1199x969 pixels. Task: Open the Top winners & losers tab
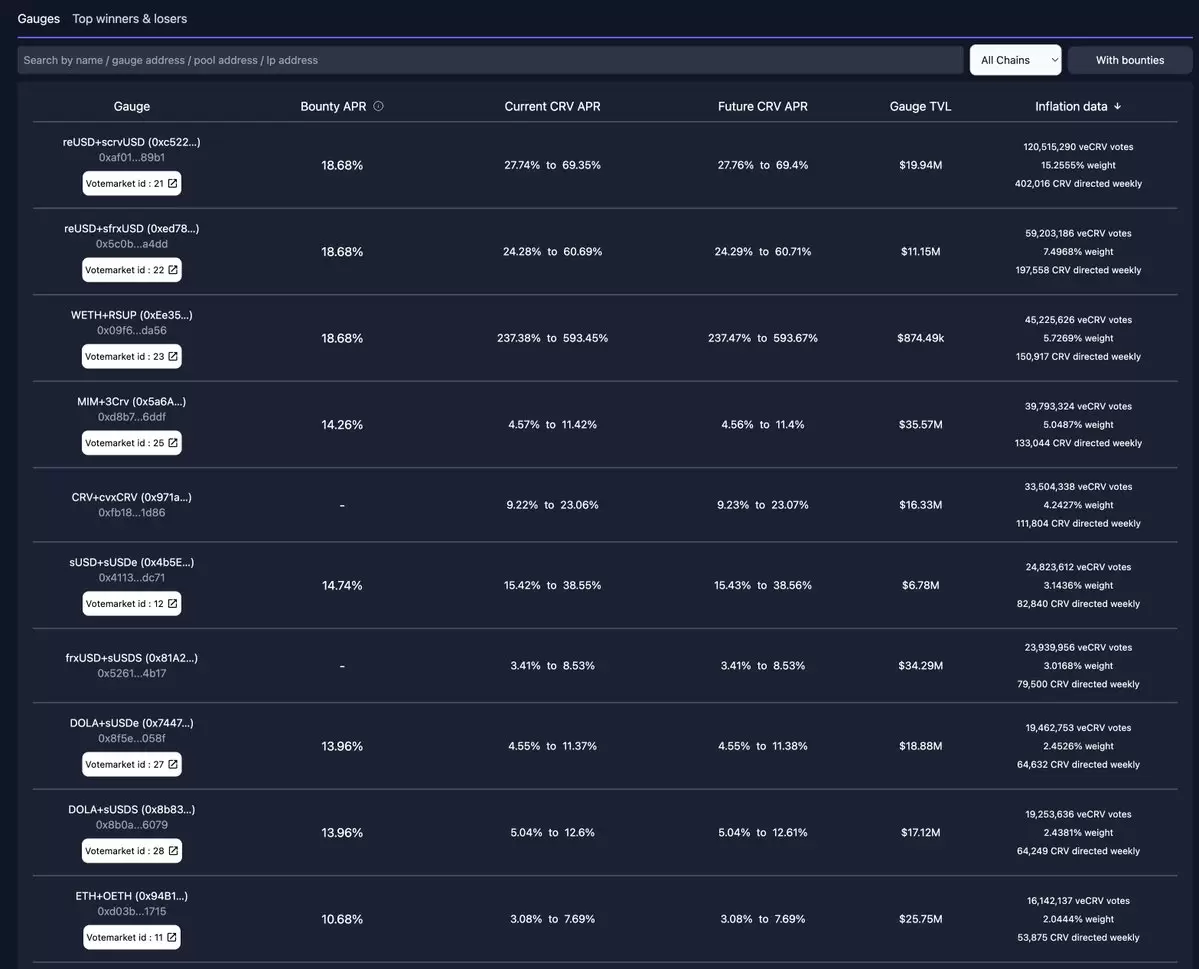click(x=129, y=18)
